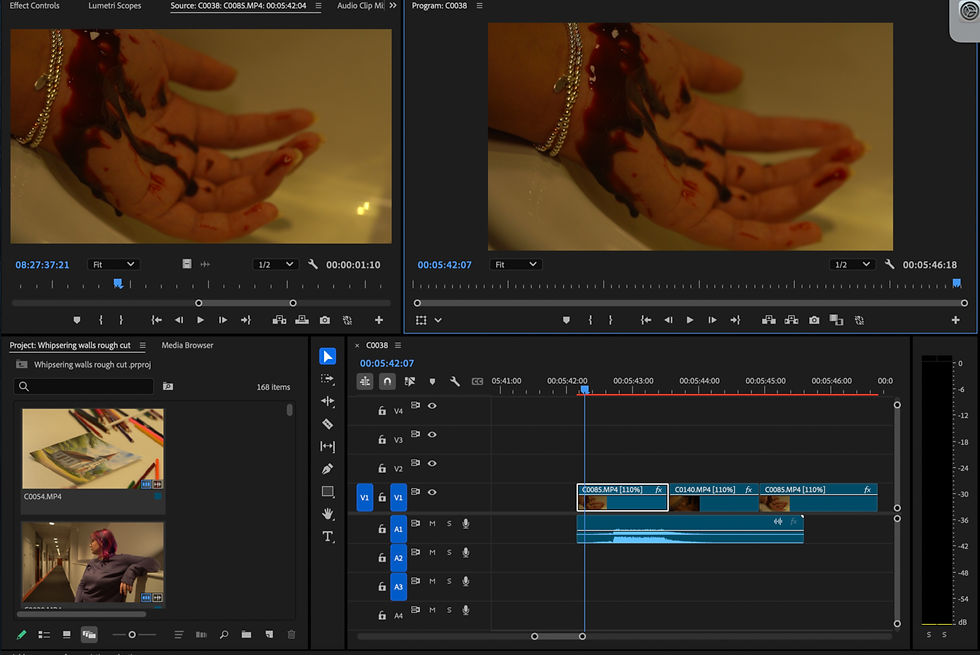Toggle Snap in timeline magnet icon
Screen dimensions: 980x655
point(388,381)
